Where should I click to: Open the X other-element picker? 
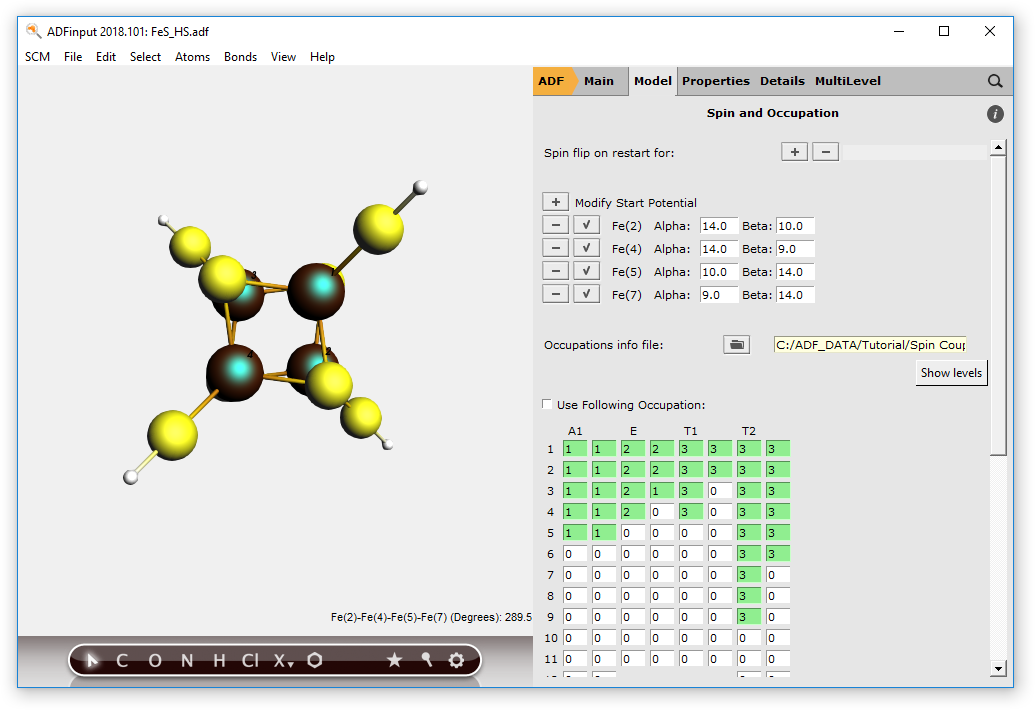(x=283, y=661)
